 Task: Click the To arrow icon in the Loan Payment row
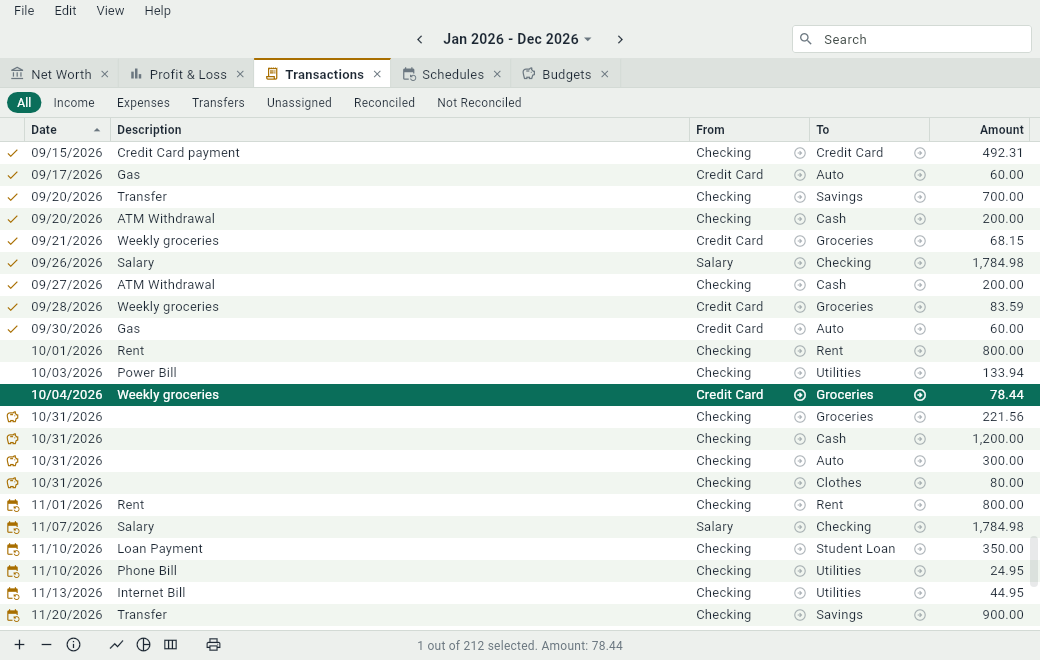coord(920,549)
